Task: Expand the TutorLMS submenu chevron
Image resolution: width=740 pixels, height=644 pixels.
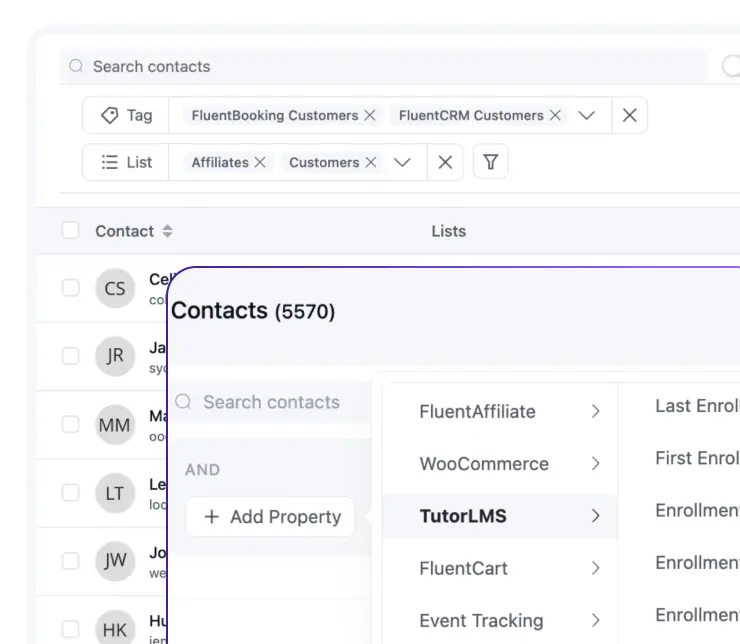Action: pos(596,516)
